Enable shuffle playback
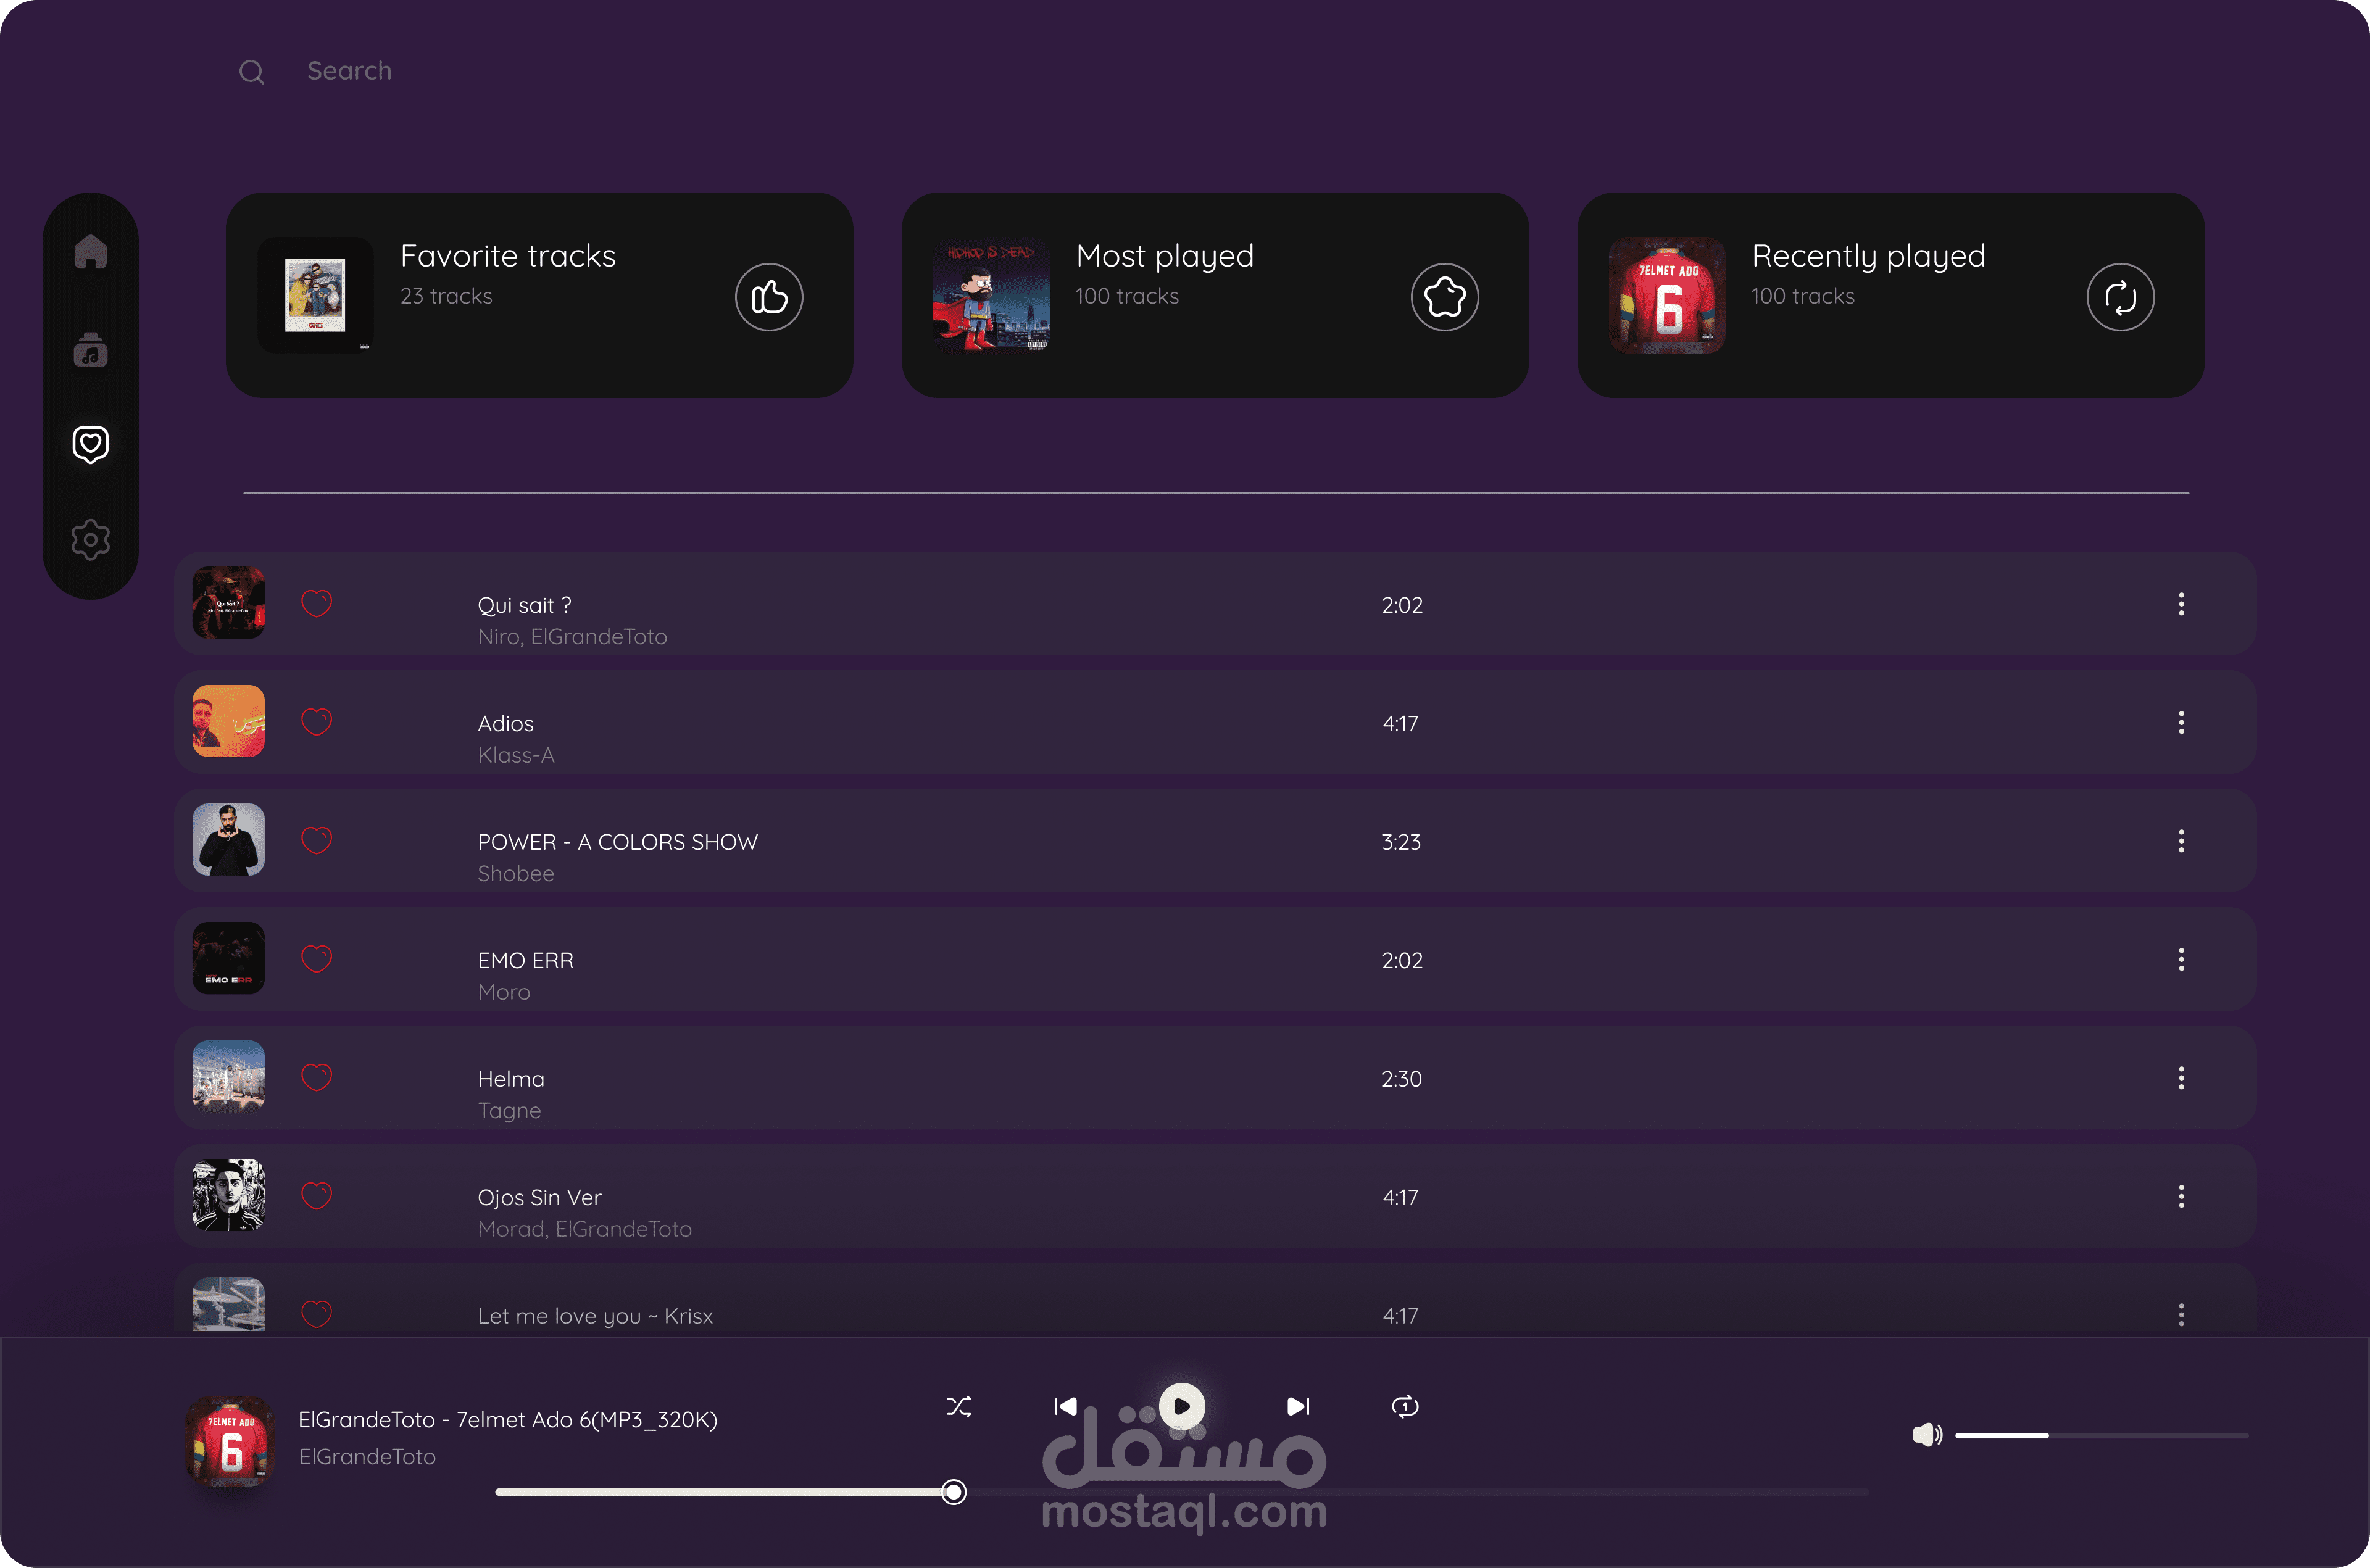The width and height of the screenshot is (2370, 1568). click(959, 1407)
